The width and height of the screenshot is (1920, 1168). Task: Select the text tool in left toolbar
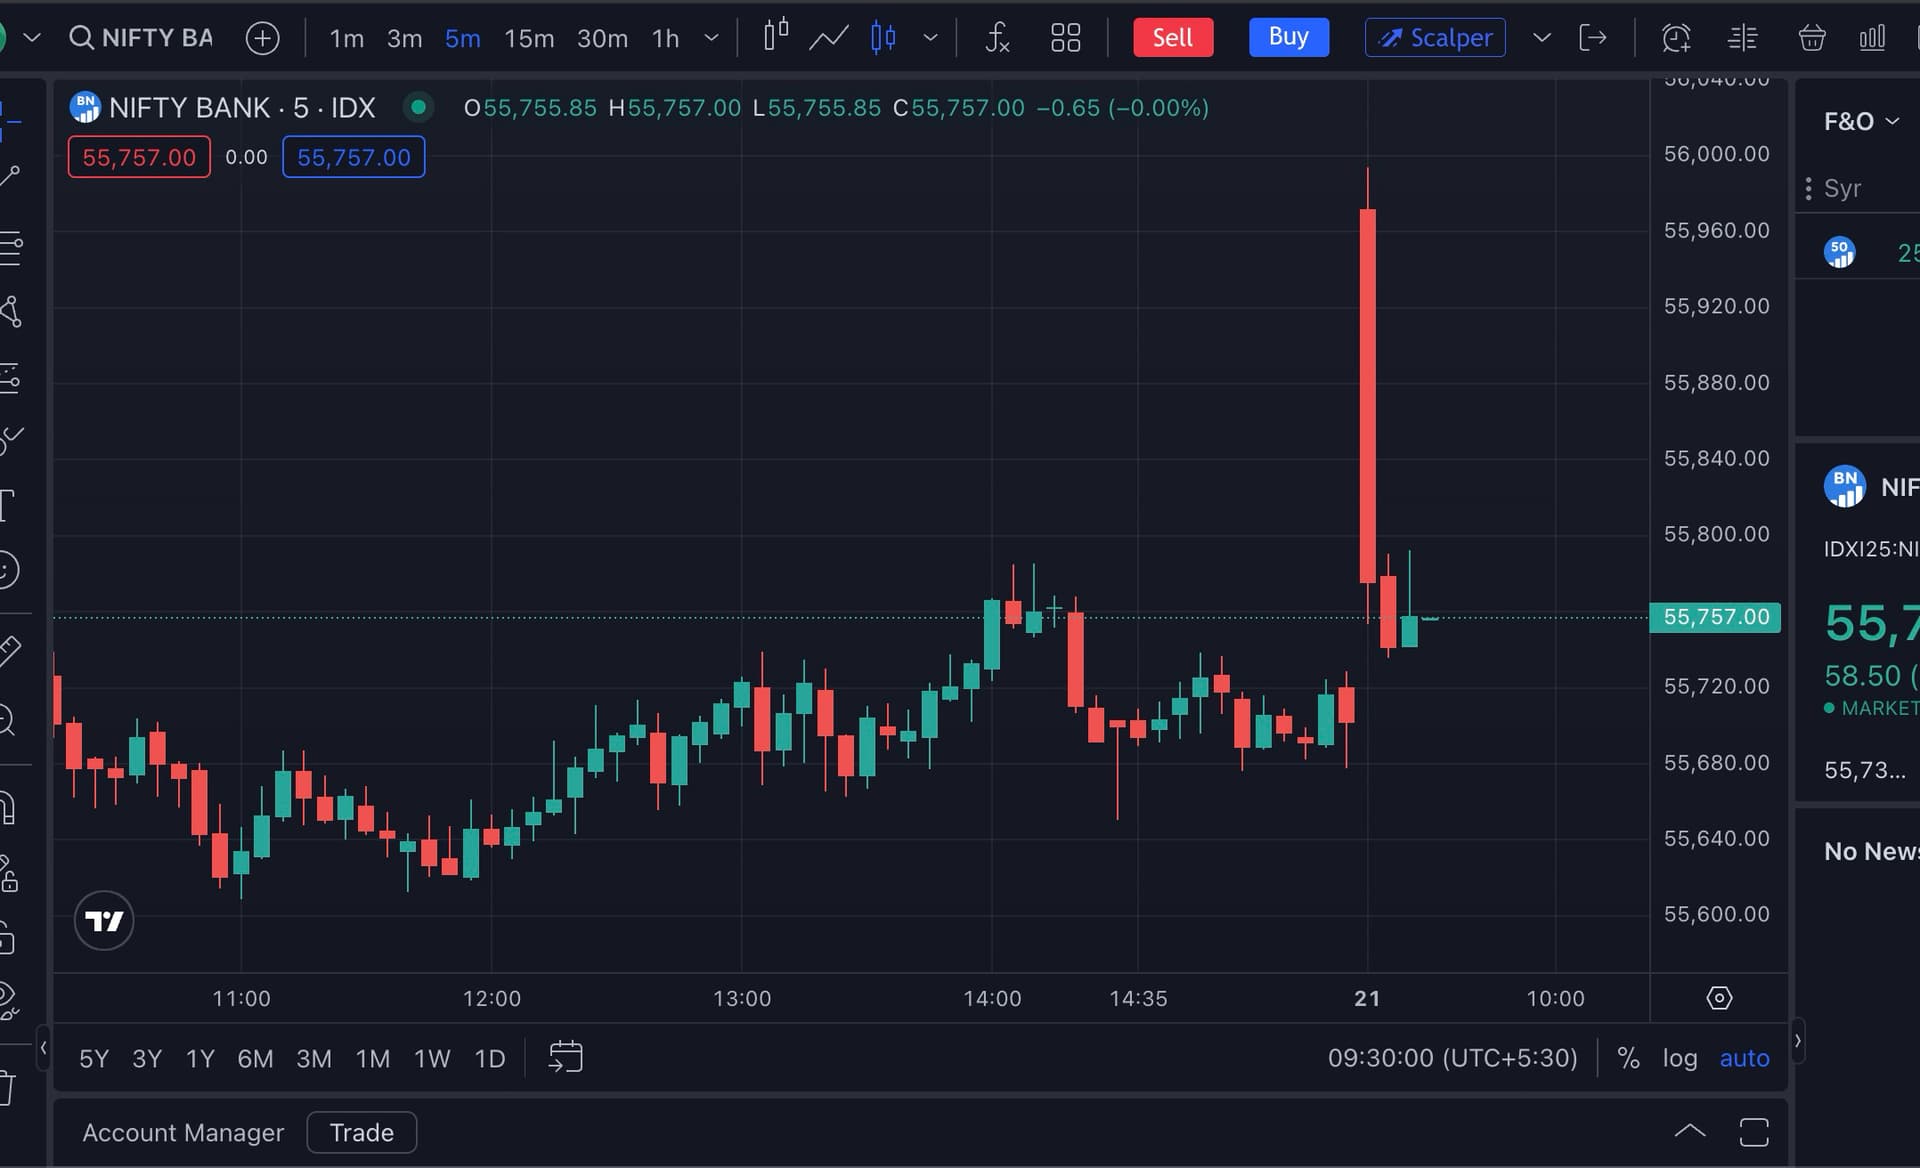coord(8,505)
